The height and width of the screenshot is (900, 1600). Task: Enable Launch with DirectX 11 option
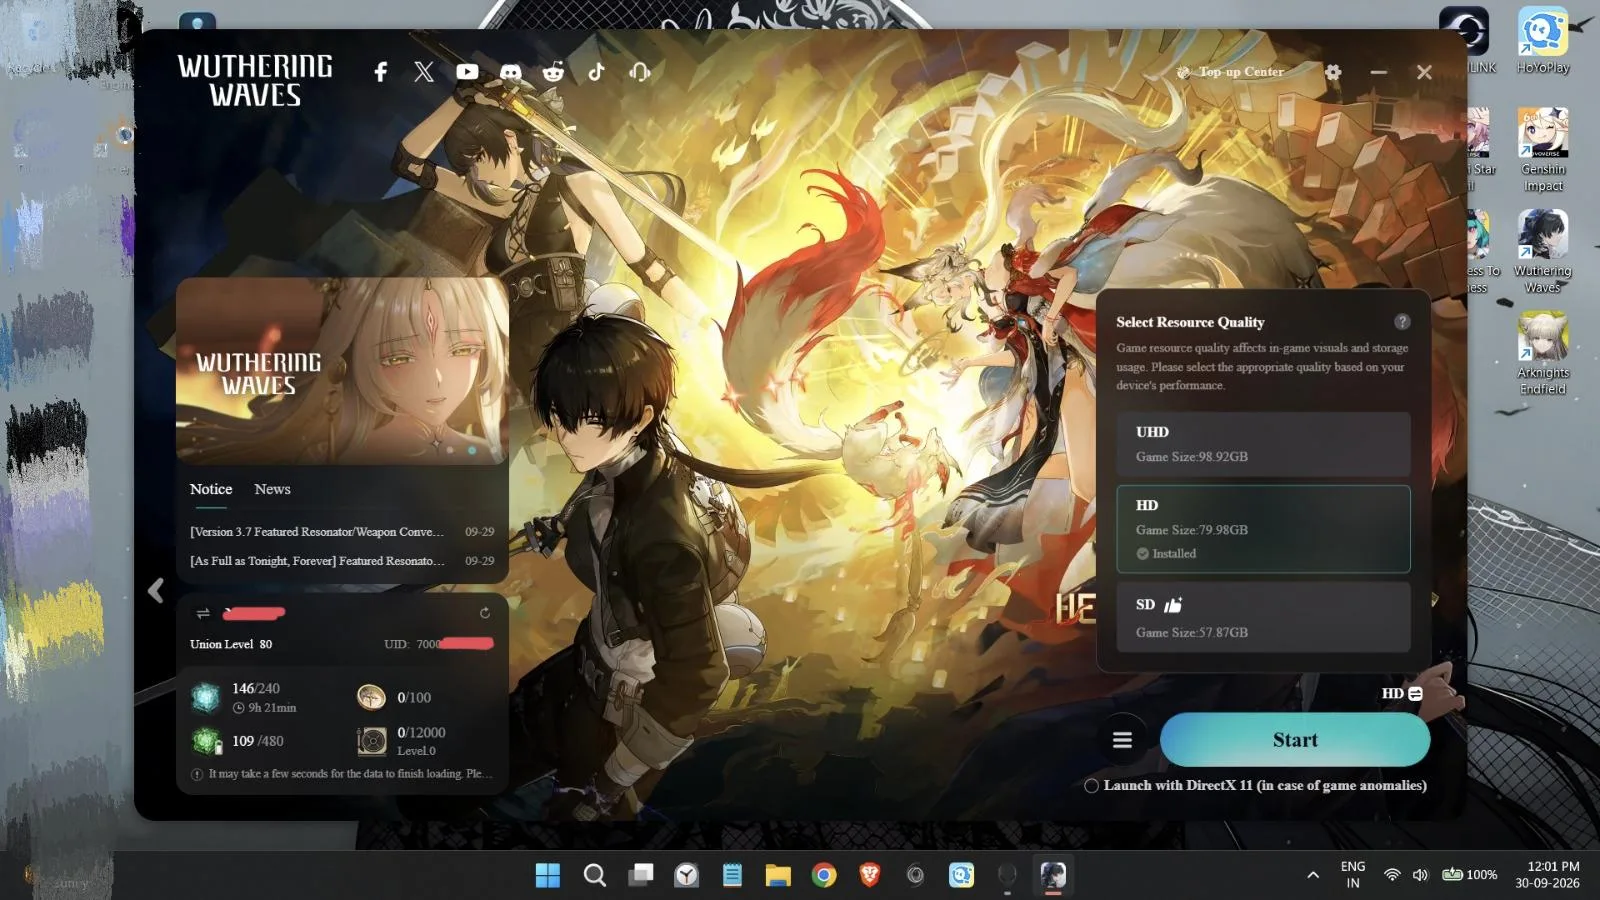1092,786
